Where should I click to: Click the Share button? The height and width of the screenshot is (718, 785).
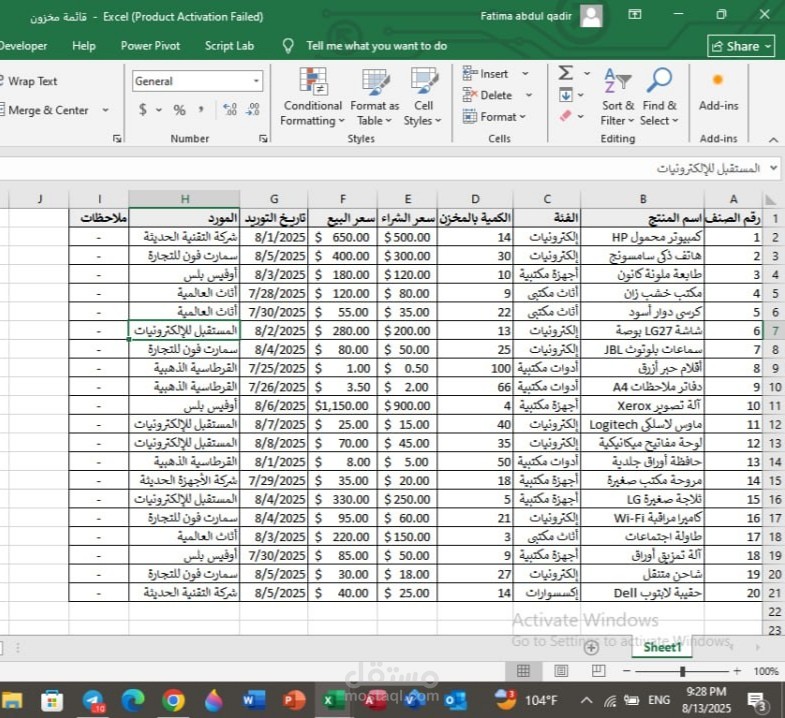click(741, 46)
